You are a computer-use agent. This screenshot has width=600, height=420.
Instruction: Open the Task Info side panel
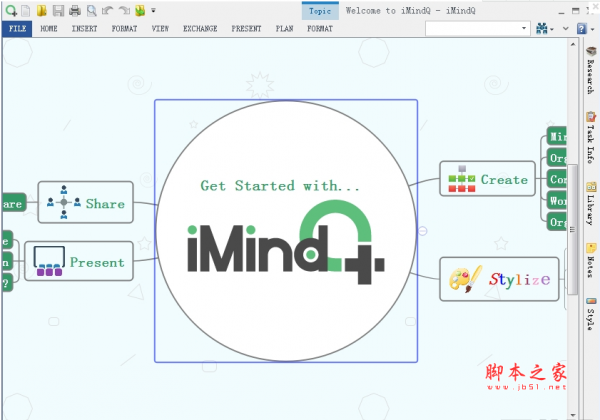591,137
